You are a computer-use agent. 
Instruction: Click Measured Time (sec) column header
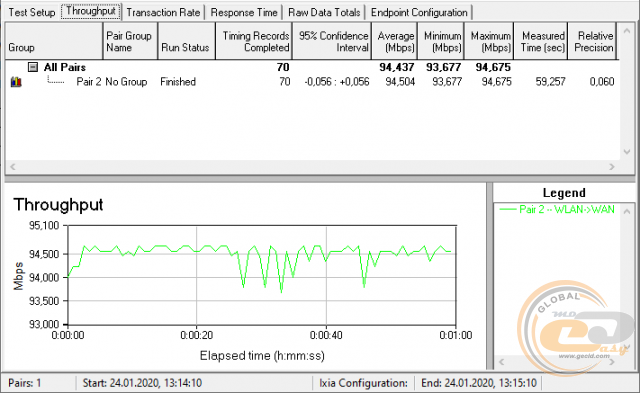click(540, 41)
